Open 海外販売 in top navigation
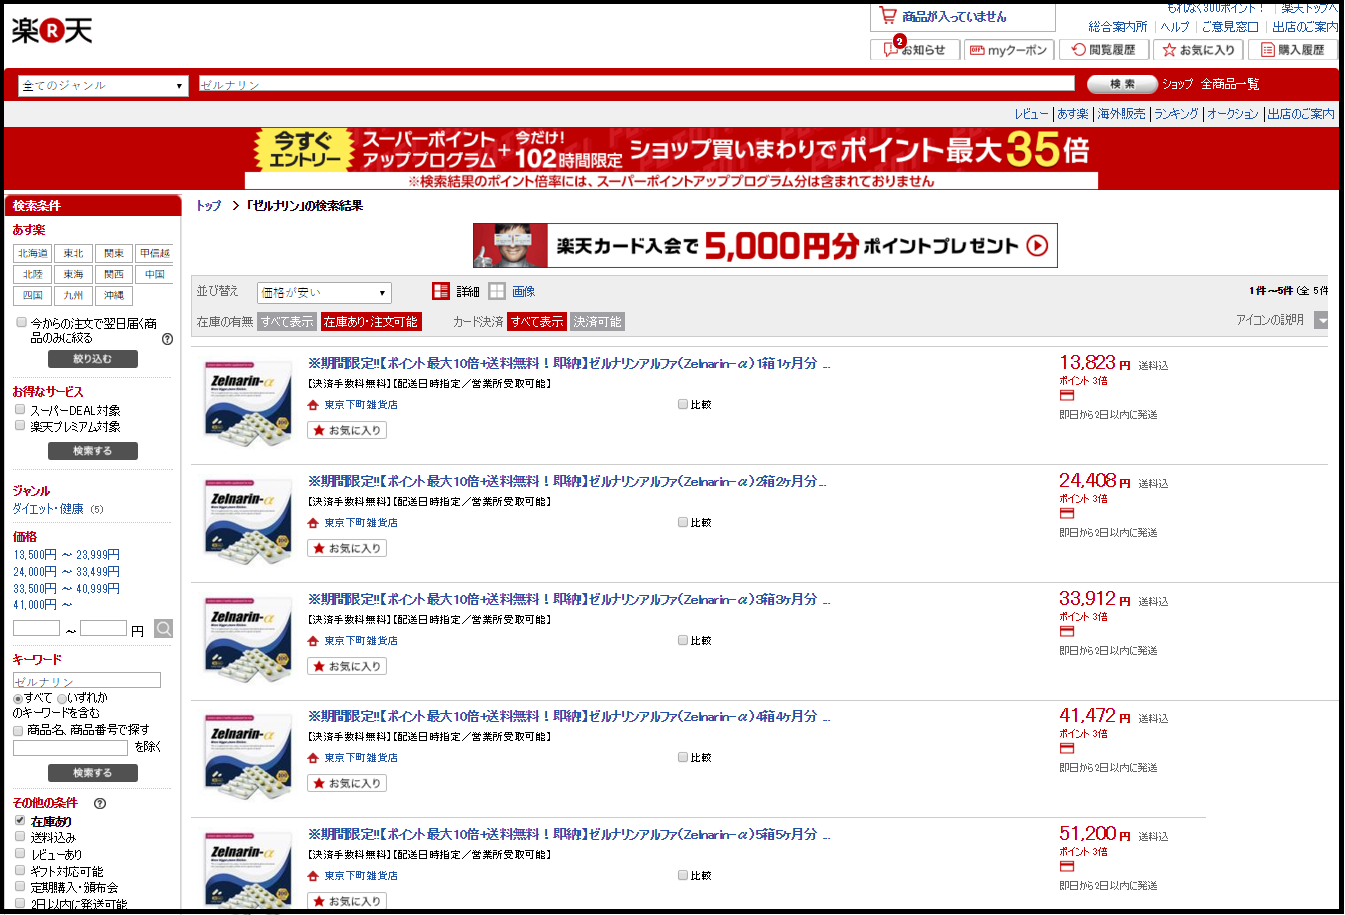This screenshot has height=915, width=1345. click(x=1121, y=114)
